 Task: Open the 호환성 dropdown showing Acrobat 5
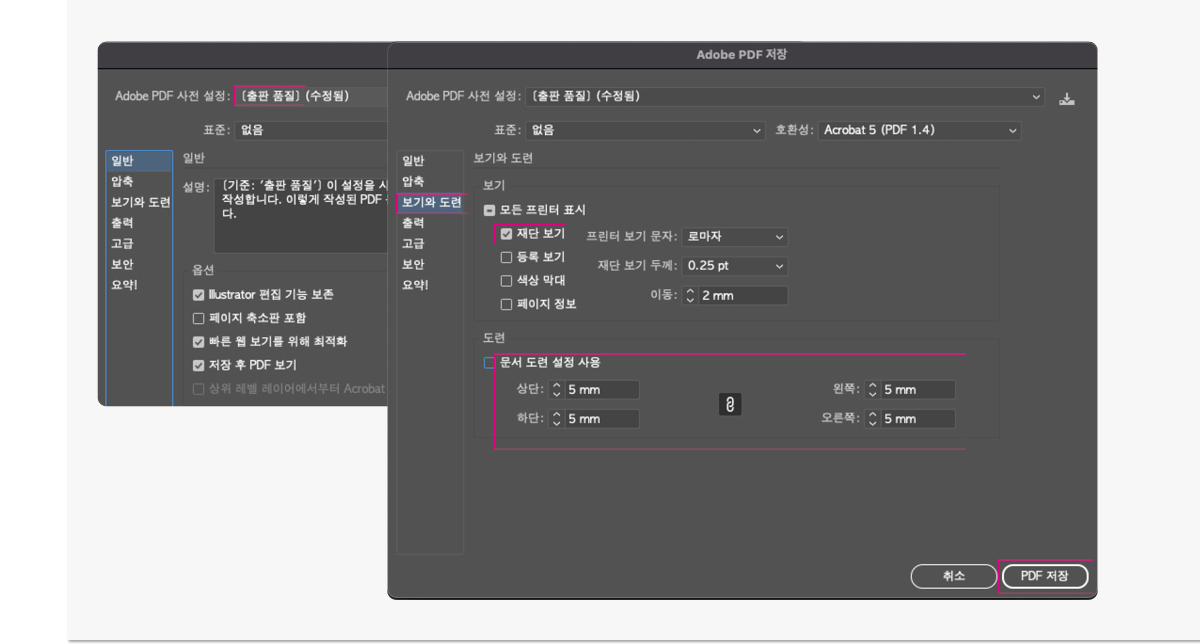click(918, 130)
